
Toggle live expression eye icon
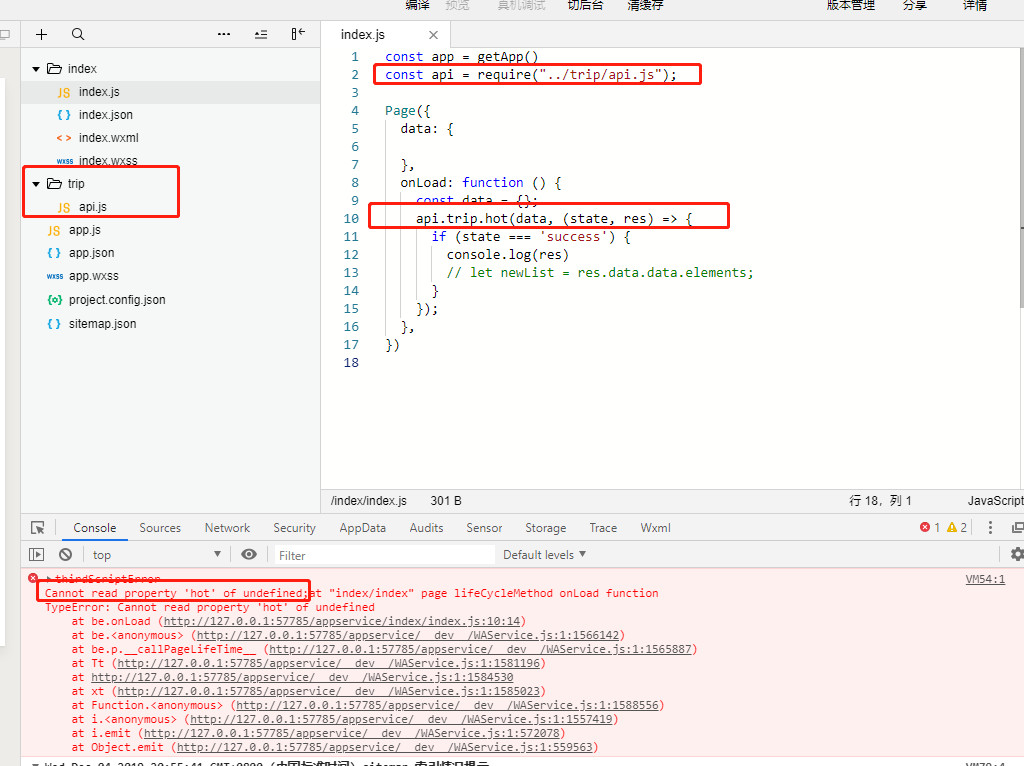coord(249,554)
